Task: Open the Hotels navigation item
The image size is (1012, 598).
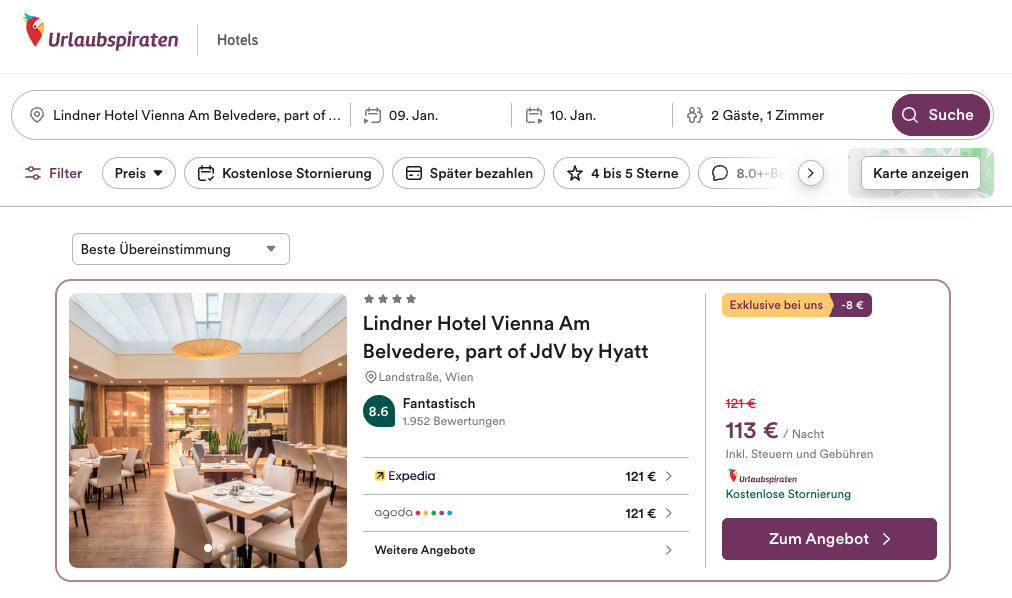Action: click(237, 40)
